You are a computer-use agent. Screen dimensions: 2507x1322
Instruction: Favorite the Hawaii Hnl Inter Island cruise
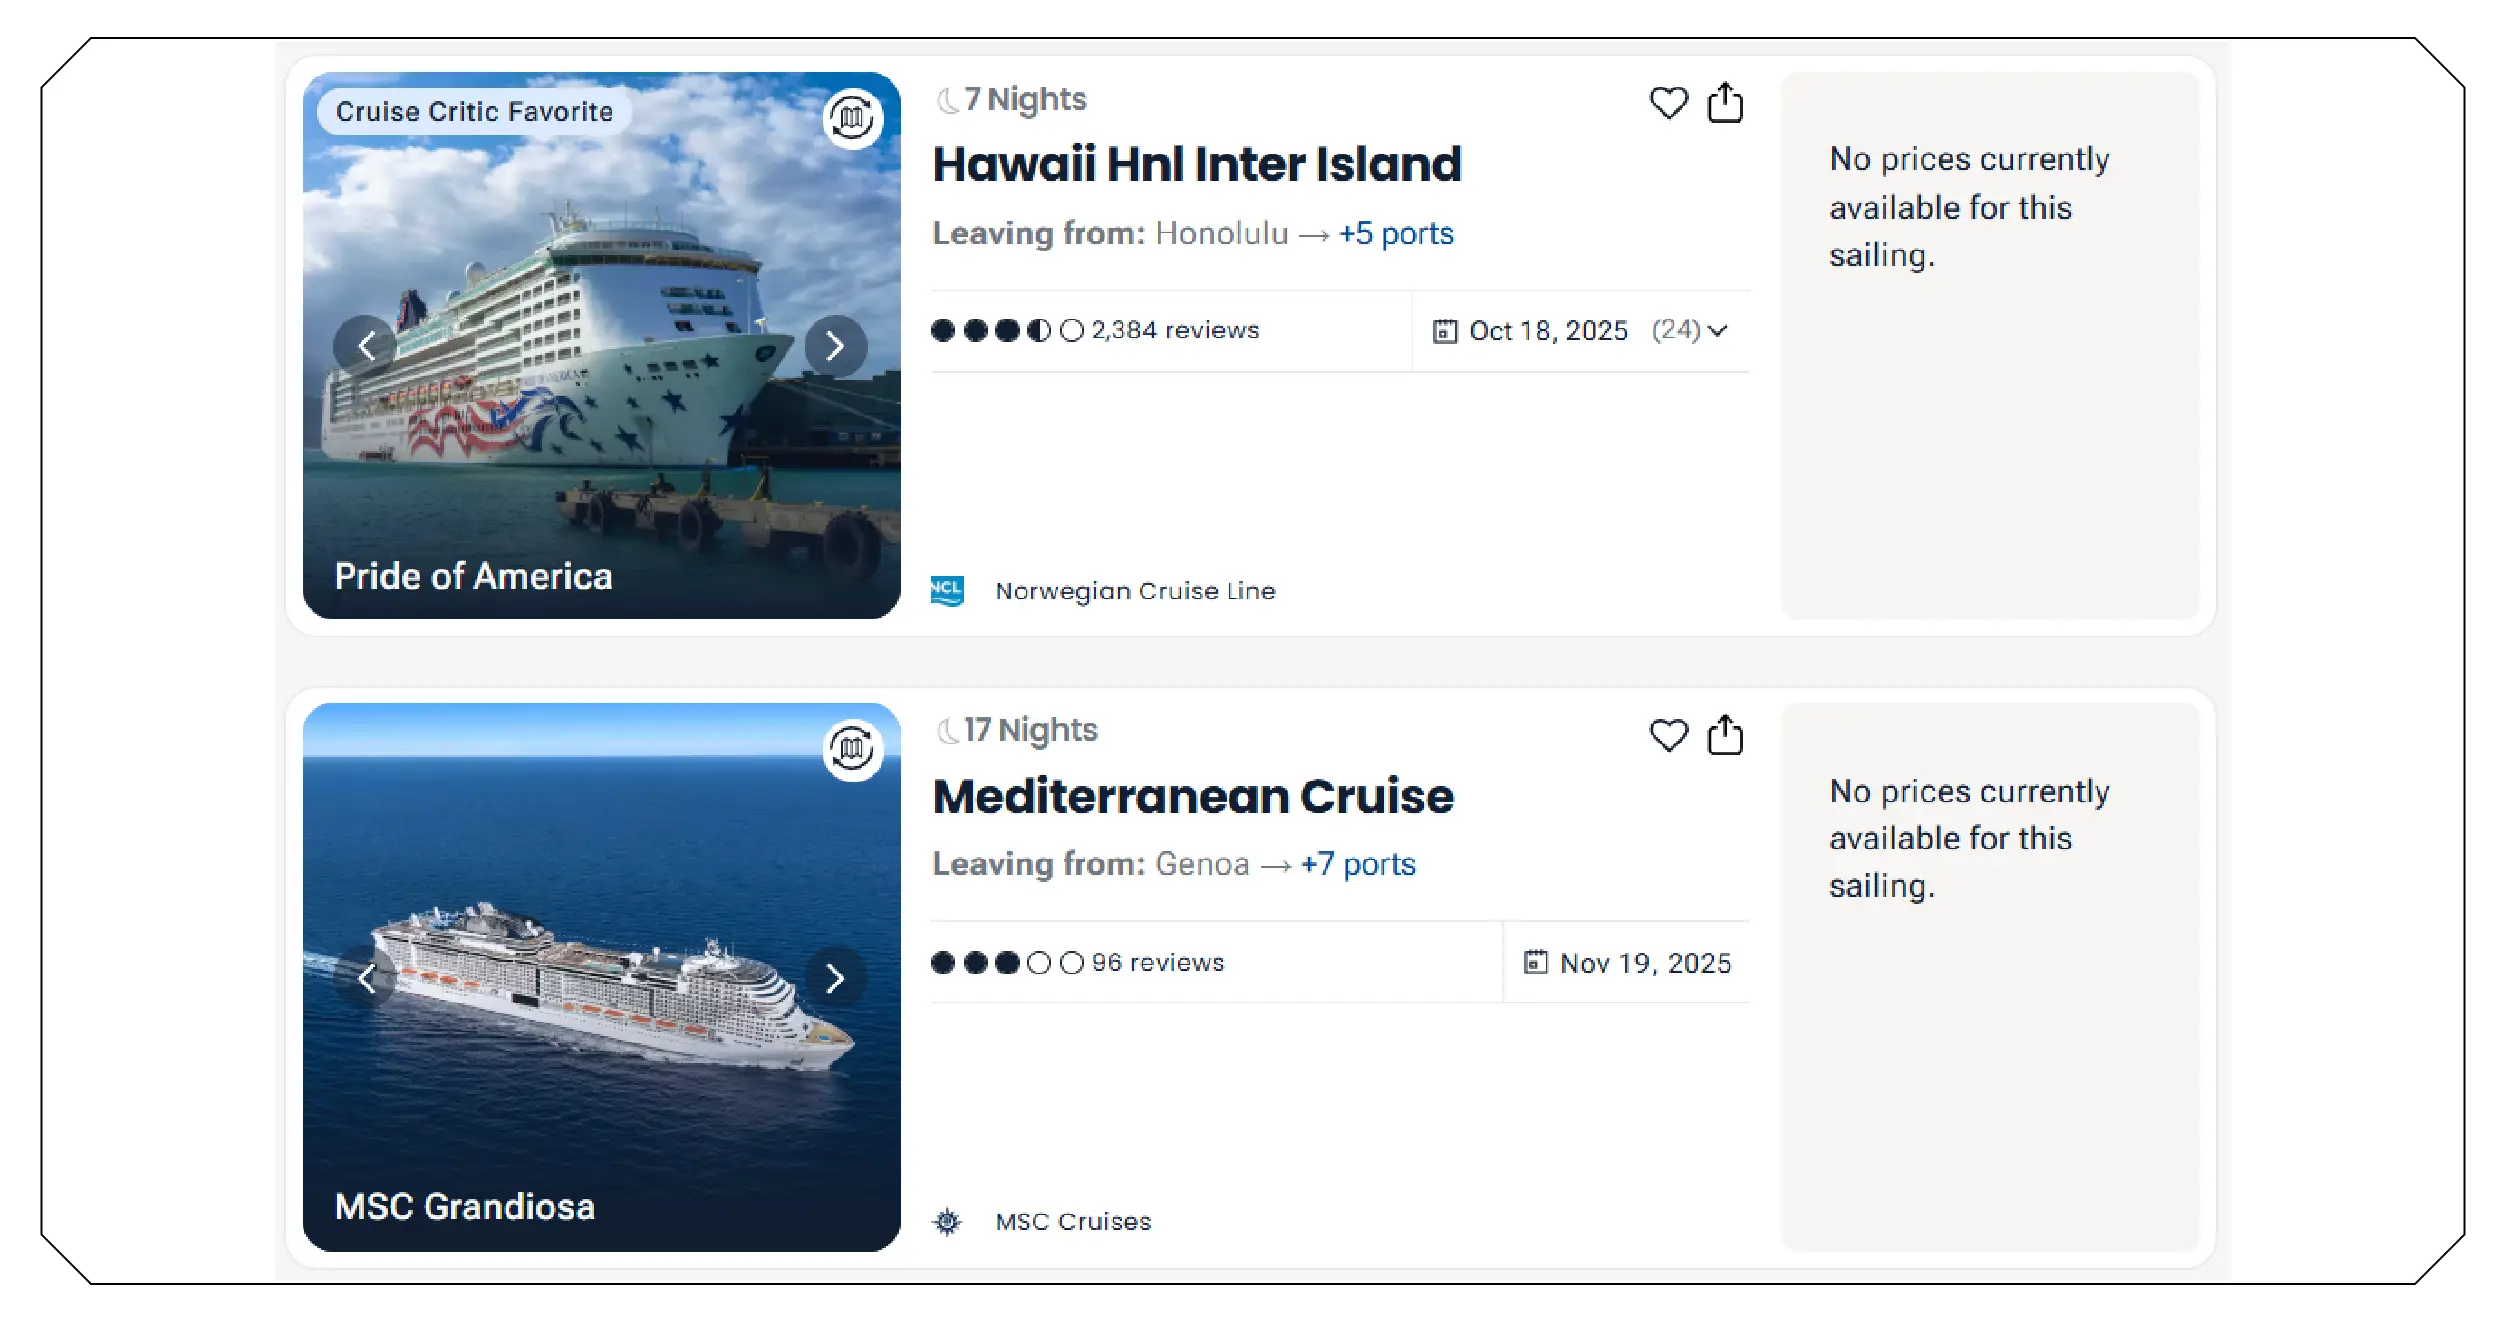(1668, 103)
